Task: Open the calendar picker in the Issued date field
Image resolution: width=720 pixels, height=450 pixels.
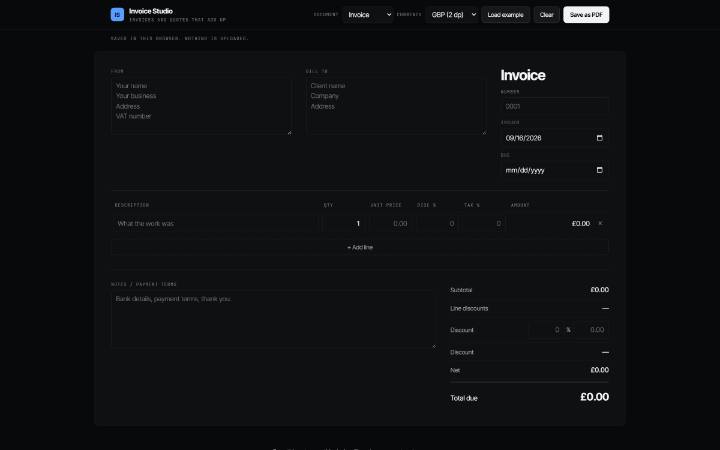Action: (x=599, y=138)
